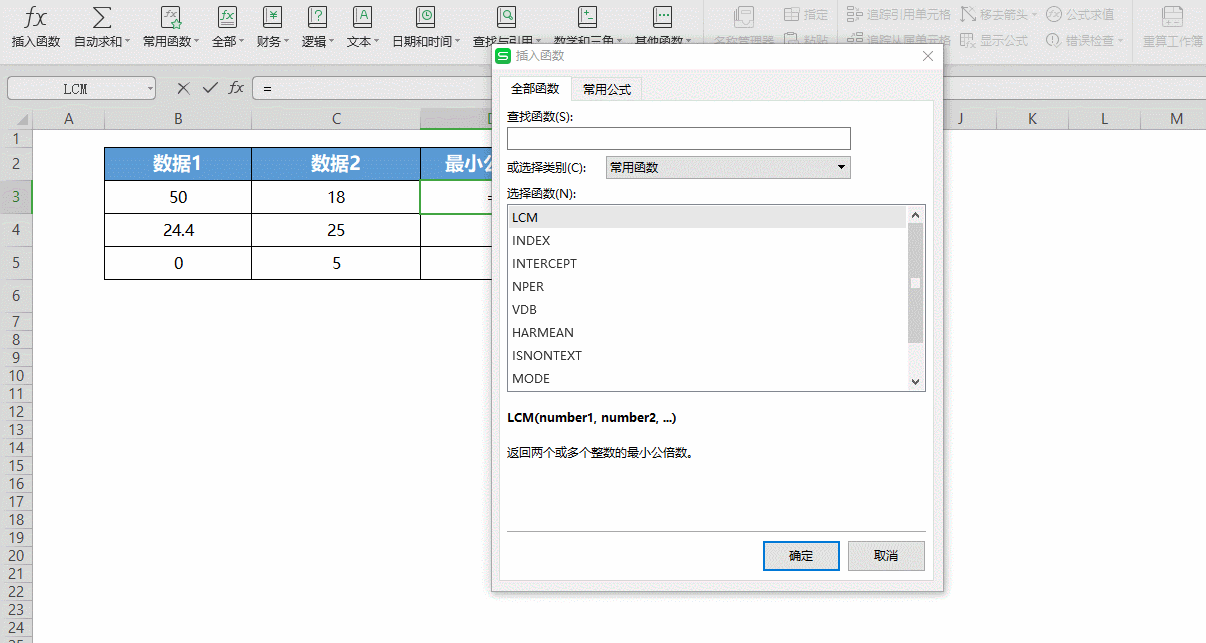Select ISNONTEXT in the function list
The height and width of the screenshot is (643, 1206).
pos(706,355)
